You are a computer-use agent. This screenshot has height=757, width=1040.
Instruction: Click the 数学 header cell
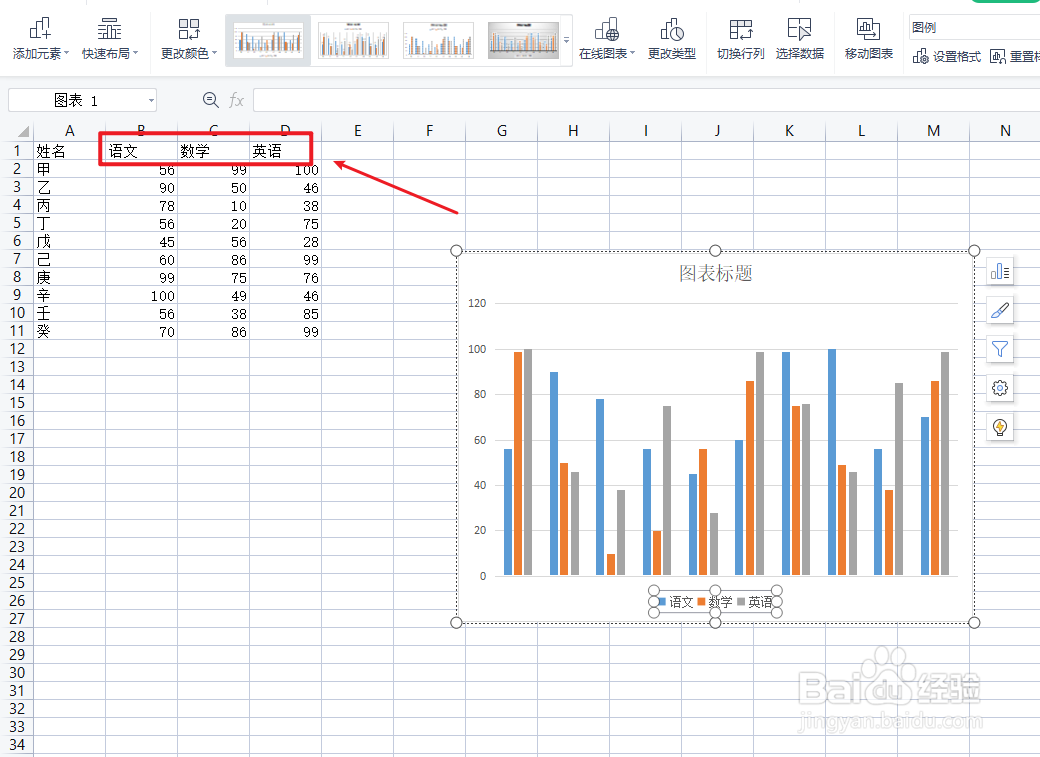[214, 151]
